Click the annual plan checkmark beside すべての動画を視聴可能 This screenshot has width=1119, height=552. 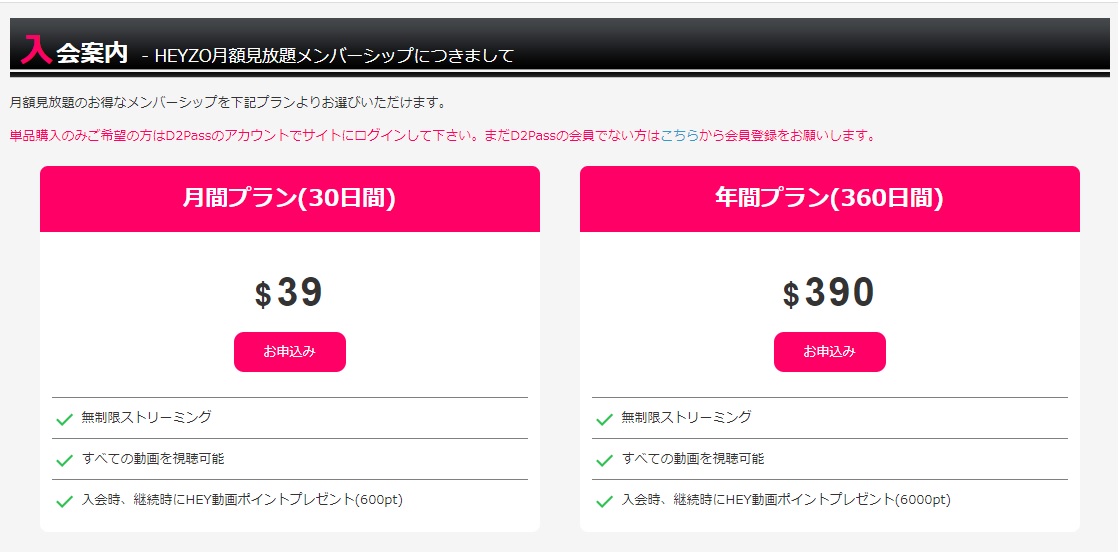pyautogui.click(x=604, y=460)
